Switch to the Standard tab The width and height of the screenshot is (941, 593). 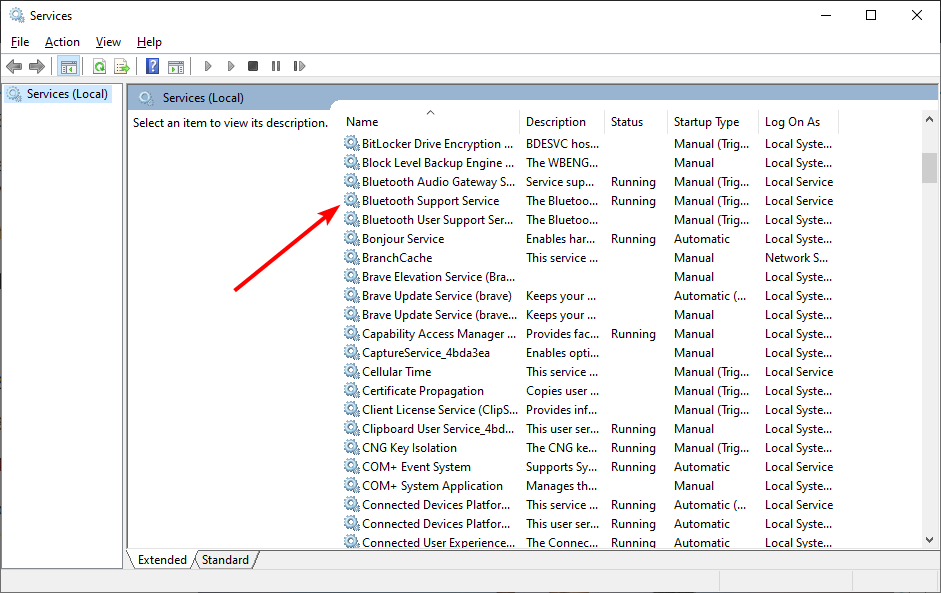[226, 559]
